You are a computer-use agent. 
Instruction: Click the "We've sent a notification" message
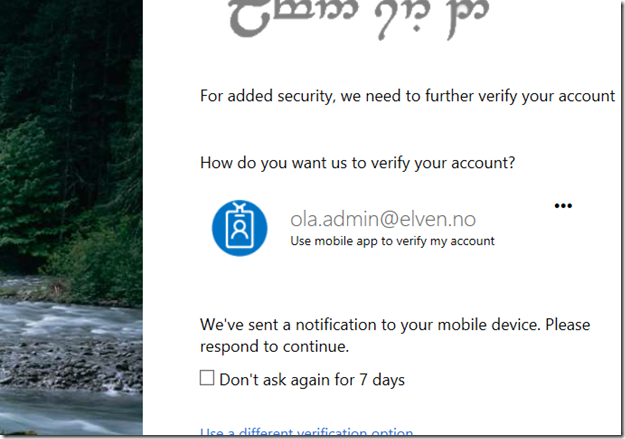(x=394, y=325)
